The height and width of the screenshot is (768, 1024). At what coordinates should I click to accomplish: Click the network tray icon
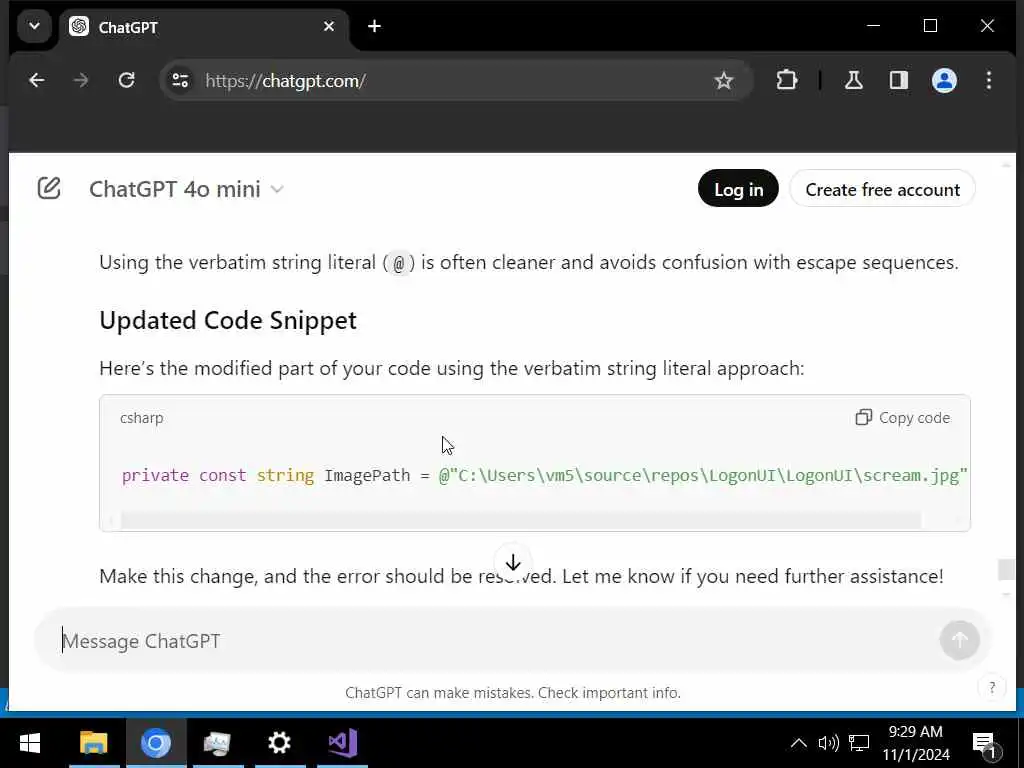coord(859,743)
